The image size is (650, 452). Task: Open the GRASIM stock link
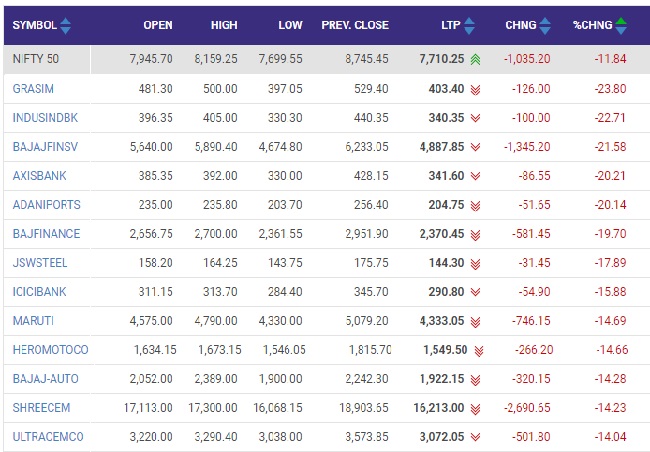33,89
